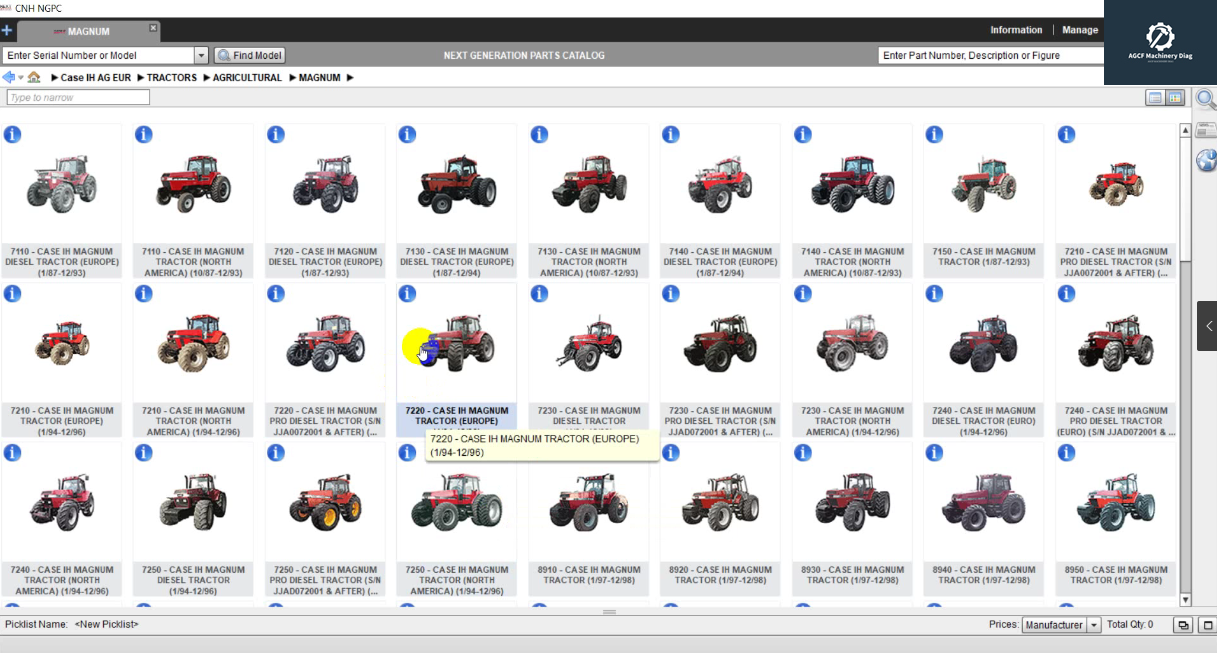Image resolution: width=1217 pixels, height=653 pixels.
Task: Click the blue back arrow navigation icon
Action: coord(9,77)
